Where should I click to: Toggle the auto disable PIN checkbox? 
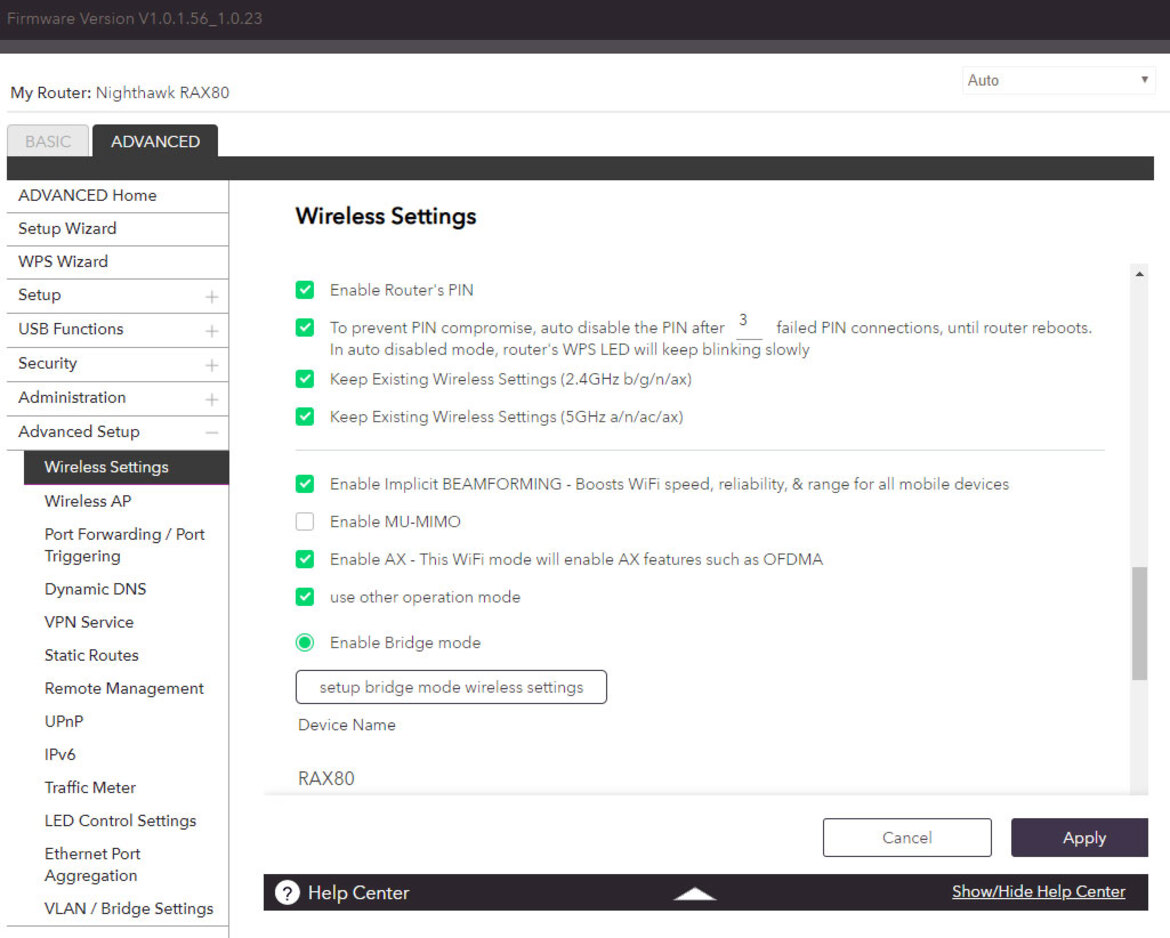(x=304, y=327)
